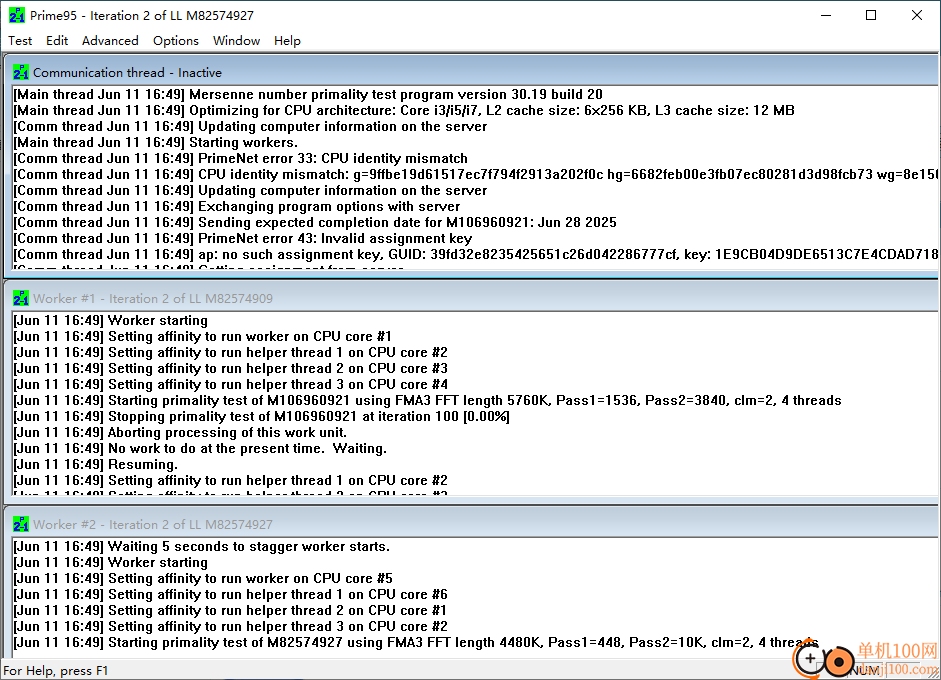
Task: Click the 'Mersenne number primality test program version 30.19' line
Action: point(308,95)
